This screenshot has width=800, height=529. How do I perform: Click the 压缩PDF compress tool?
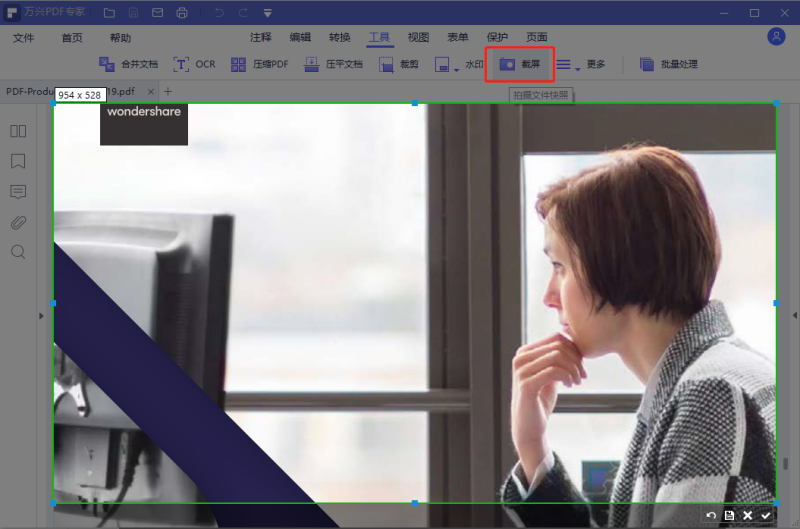259,64
